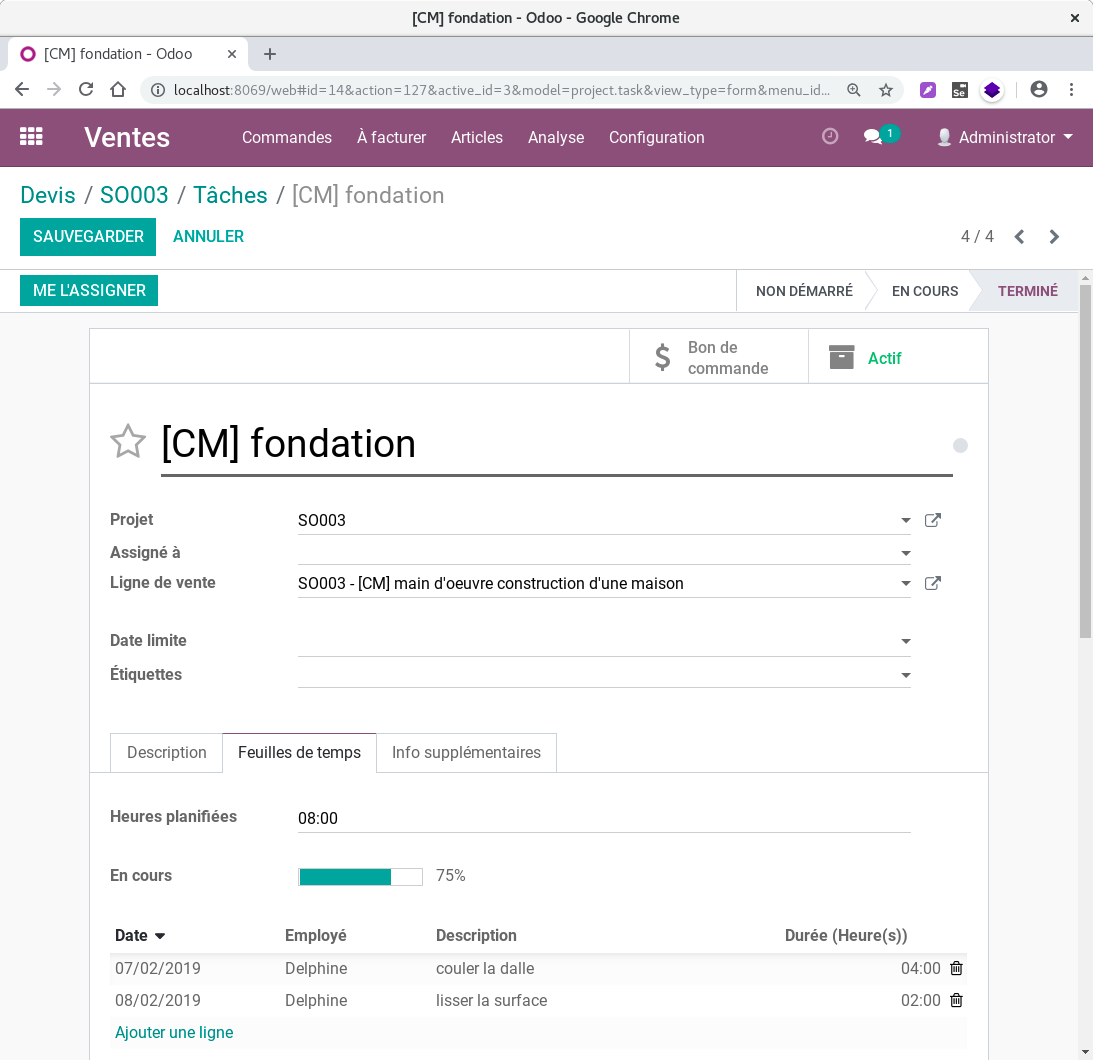
Task: Delete the 'couler la dalle' timesheet line
Action: pos(956,968)
